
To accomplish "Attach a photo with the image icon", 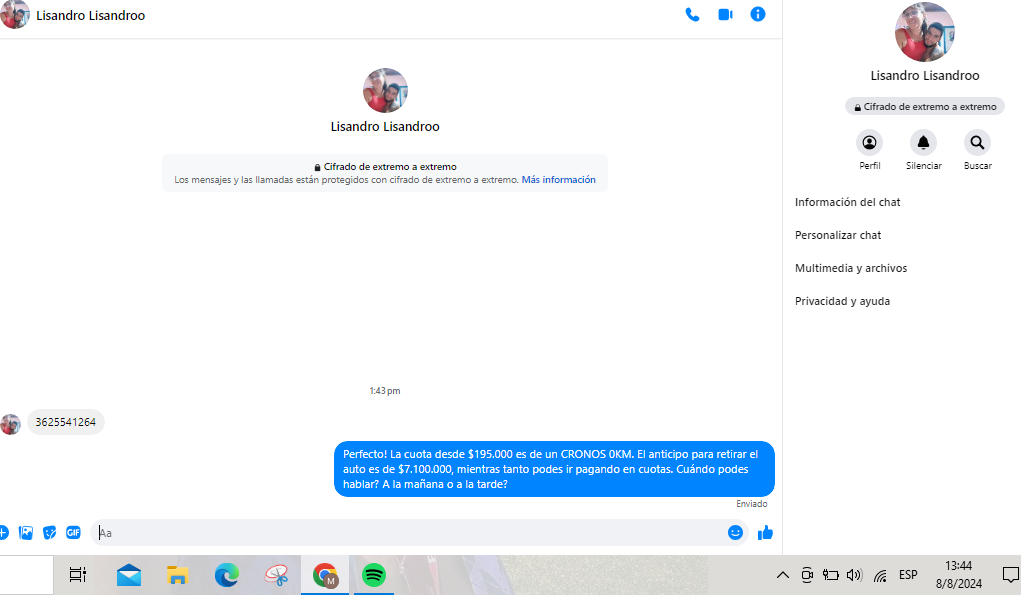I will [x=26, y=533].
